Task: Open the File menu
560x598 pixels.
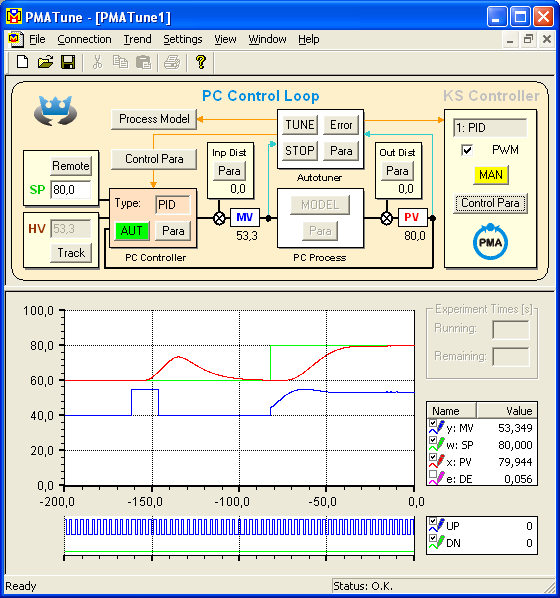Action: 37,39
